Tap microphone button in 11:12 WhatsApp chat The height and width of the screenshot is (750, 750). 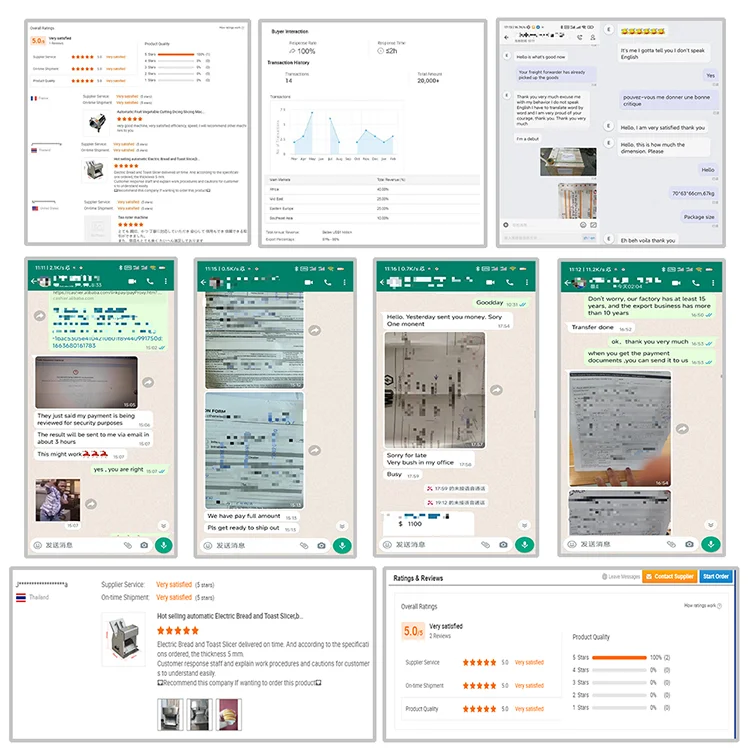711,544
